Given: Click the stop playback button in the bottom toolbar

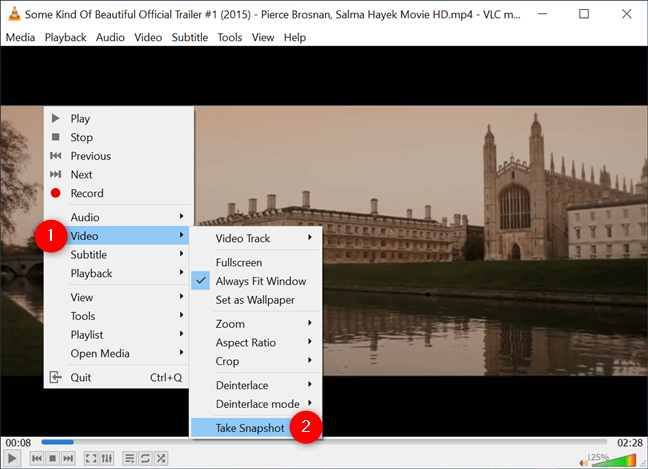Looking at the screenshot, I should tap(52, 458).
